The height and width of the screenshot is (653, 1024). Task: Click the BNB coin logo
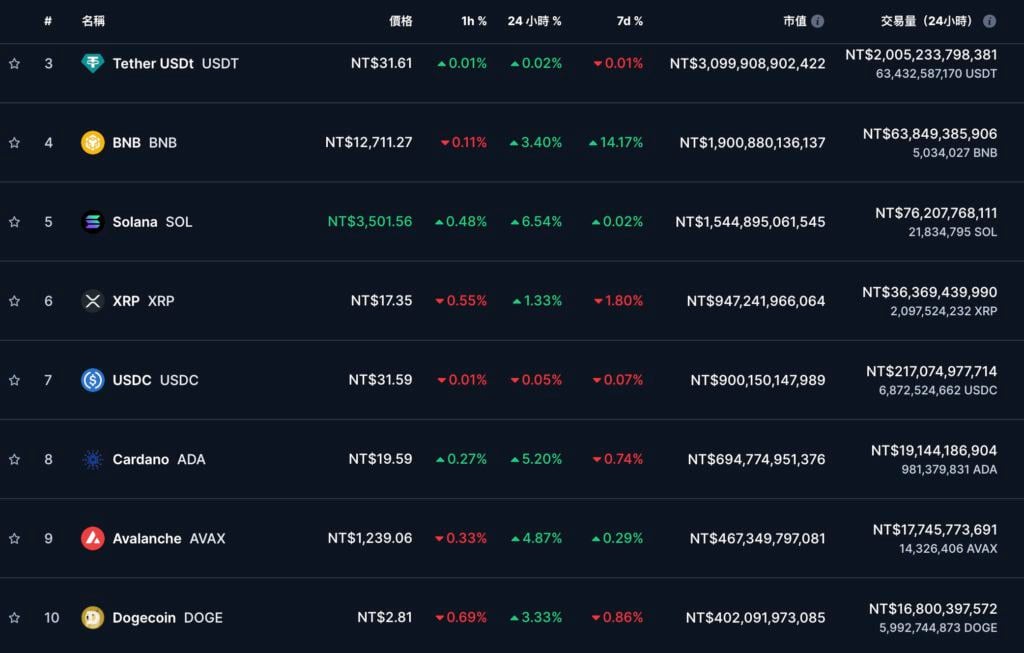(92, 142)
